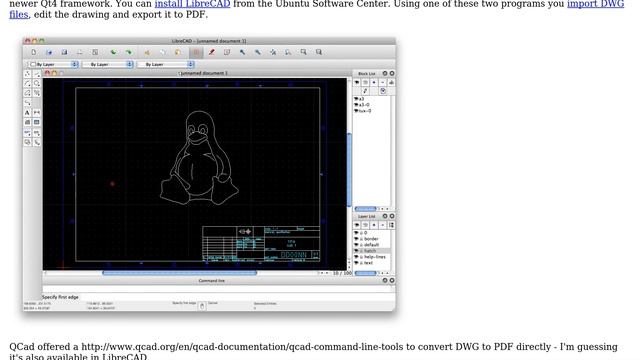Click the Save icon in LibreCAD toolbar
Image resolution: width=640 pixels, height=360 pixels.
pyautogui.click(x=64, y=52)
